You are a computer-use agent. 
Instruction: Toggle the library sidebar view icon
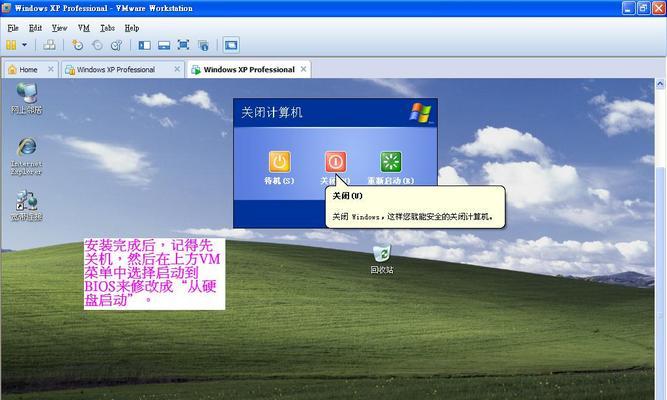pos(145,45)
